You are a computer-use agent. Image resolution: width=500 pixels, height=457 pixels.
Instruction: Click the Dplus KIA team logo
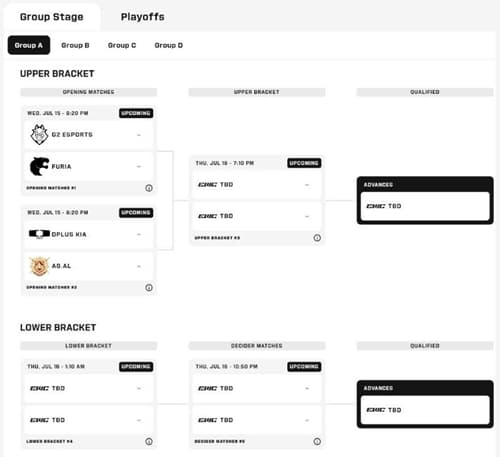[39, 234]
